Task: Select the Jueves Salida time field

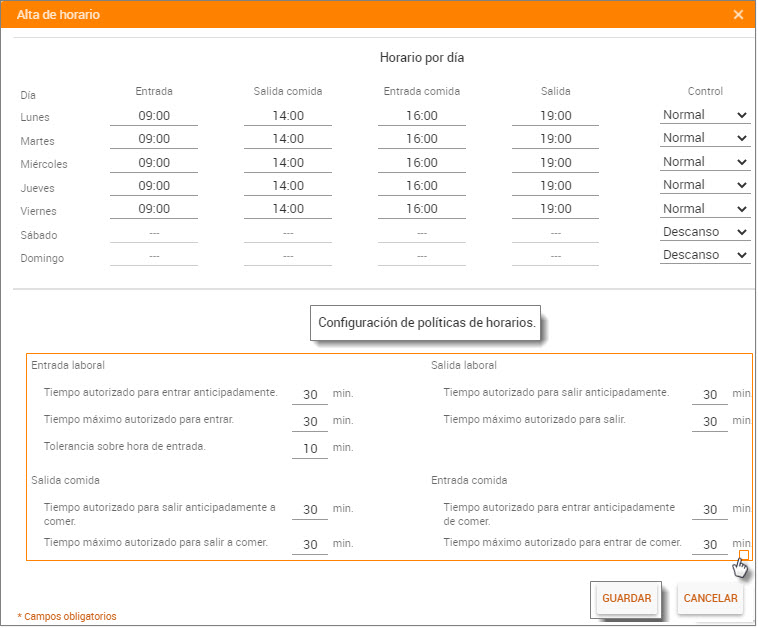Action: coord(556,186)
